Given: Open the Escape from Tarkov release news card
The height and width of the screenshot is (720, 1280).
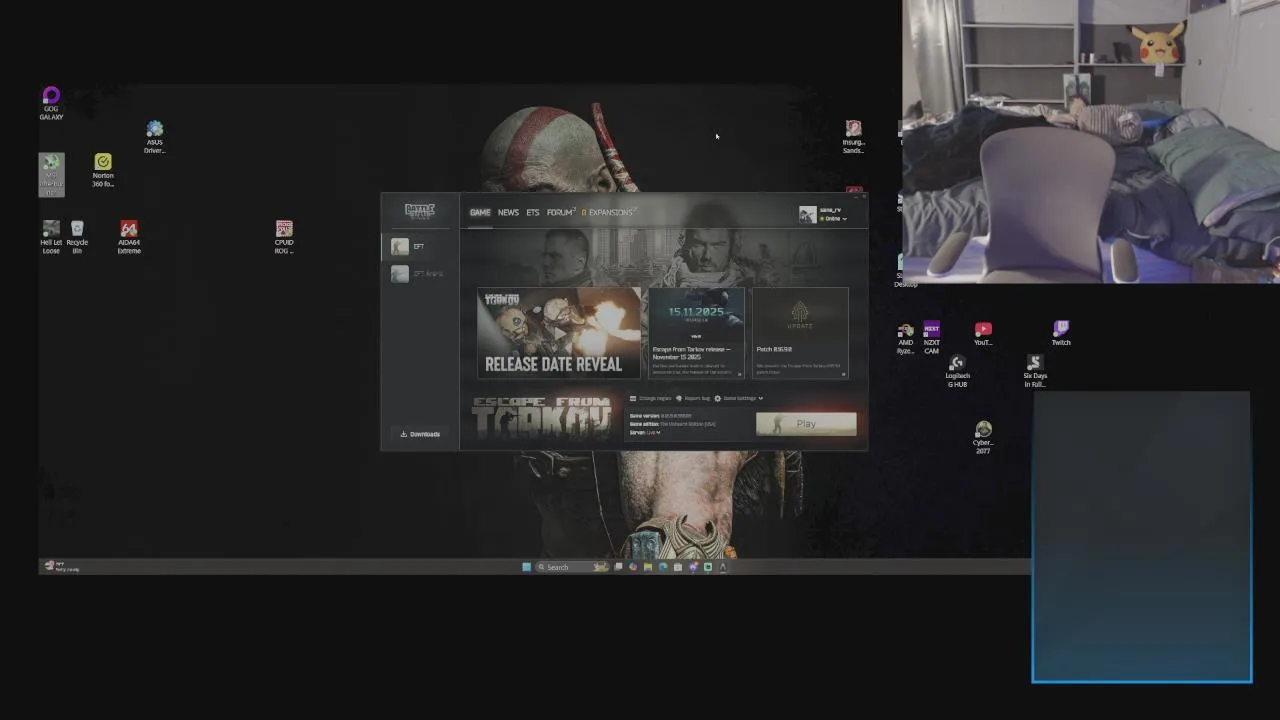Looking at the screenshot, I should [x=696, y=333].
